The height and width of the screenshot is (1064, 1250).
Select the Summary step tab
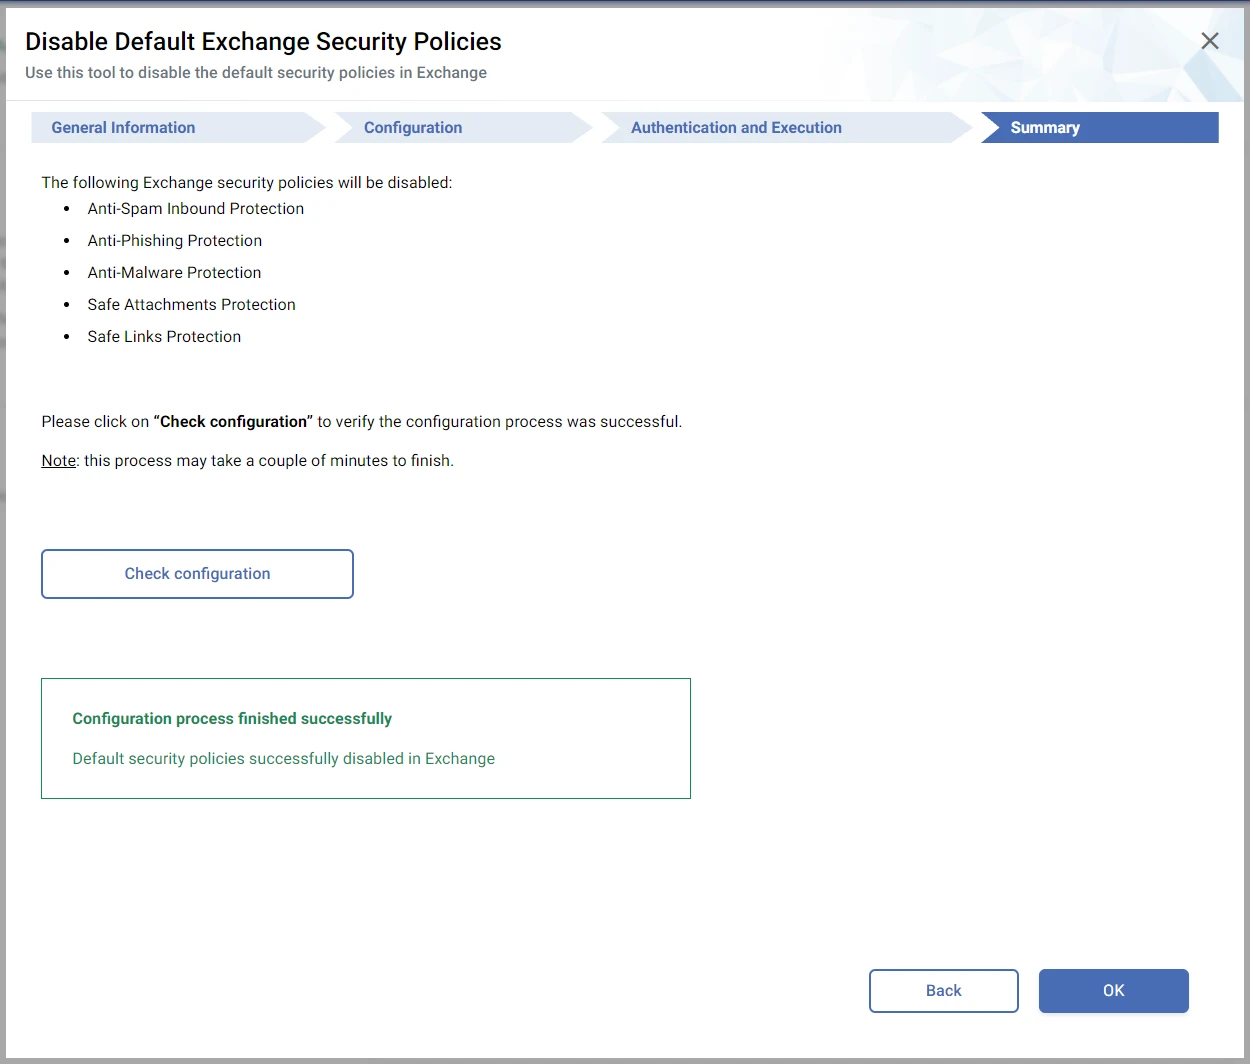coord(1045,128)
